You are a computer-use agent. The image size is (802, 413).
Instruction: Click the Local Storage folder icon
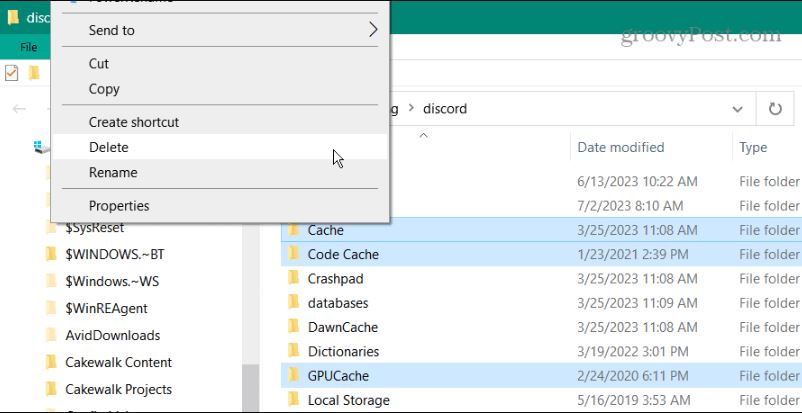[x=293, y=399]
